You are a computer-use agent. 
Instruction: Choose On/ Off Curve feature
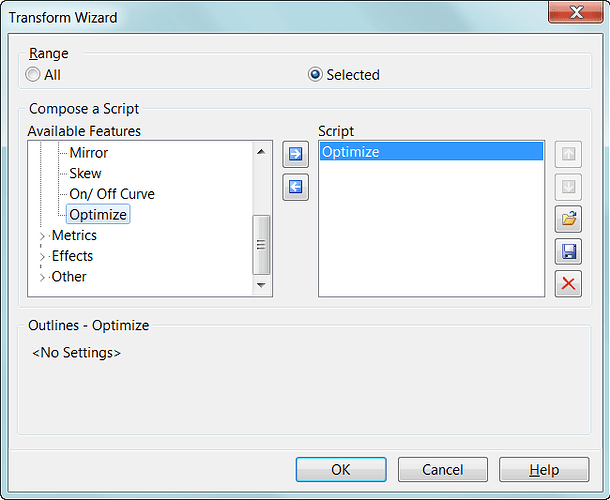(111, 194)
